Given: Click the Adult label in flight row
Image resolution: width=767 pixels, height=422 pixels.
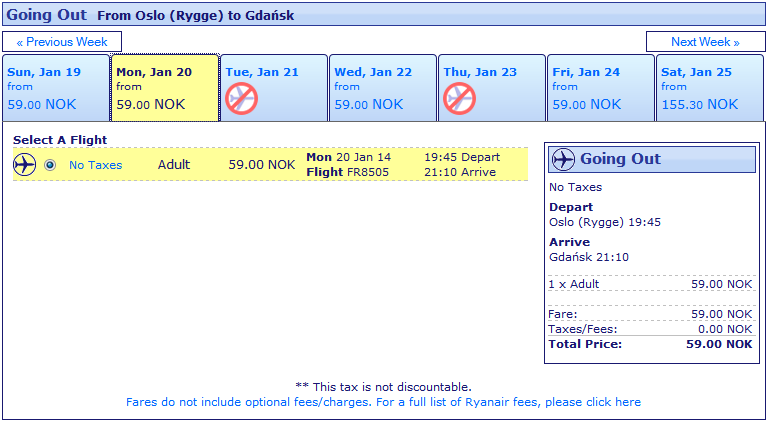Looking at the screenshot, I should coord(174,165).
